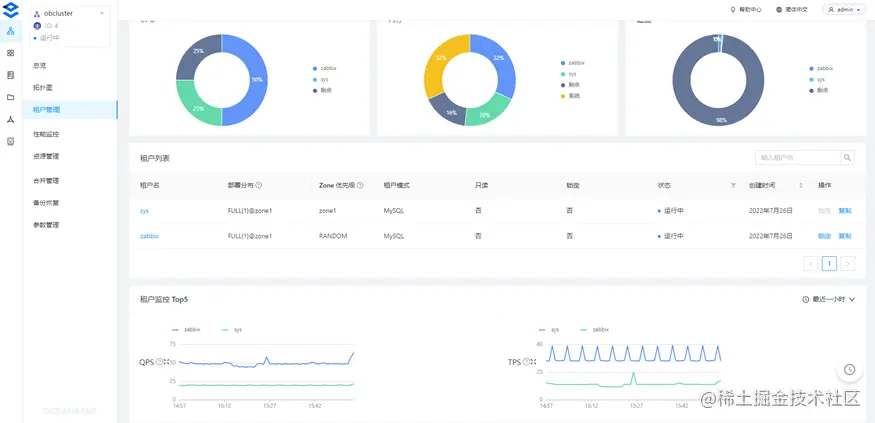This screenshot has width=875, height=423.
Task: Toggle sys legend in right donut chart
Action: pyautogui.click(x=818, y=79)
